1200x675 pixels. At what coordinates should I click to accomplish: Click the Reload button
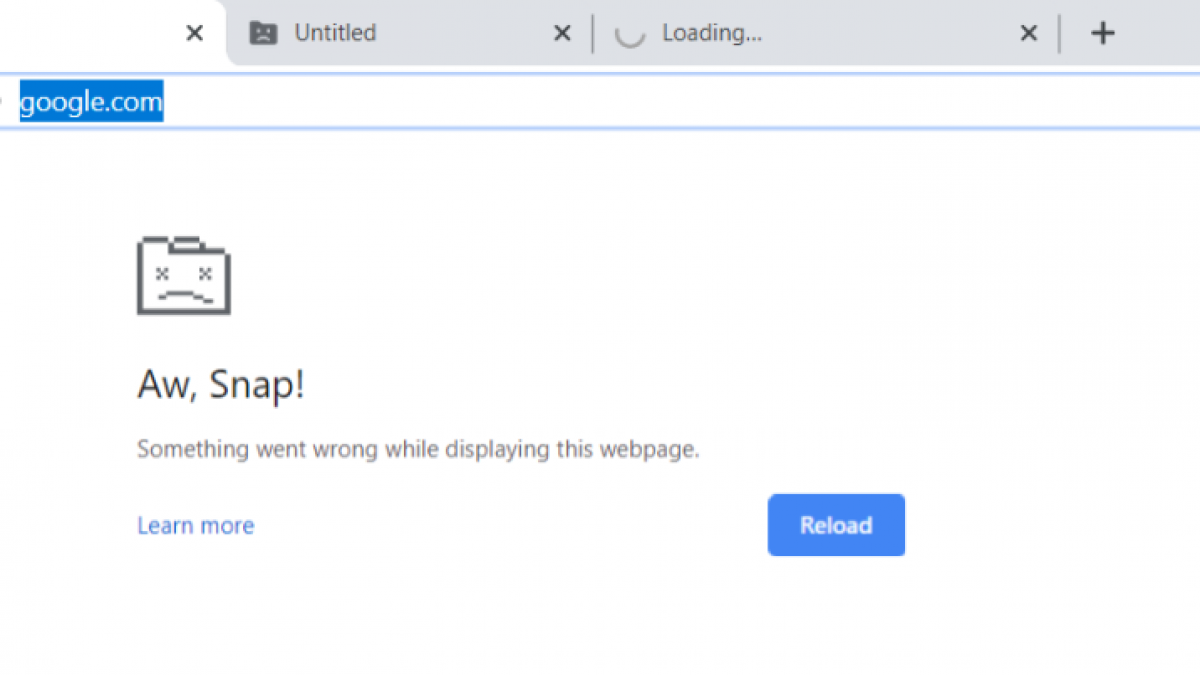(x=836, y=525)
